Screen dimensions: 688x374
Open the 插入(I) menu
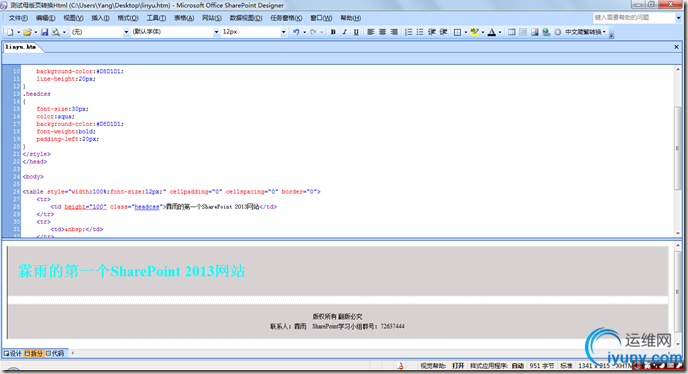pos(100,18)
